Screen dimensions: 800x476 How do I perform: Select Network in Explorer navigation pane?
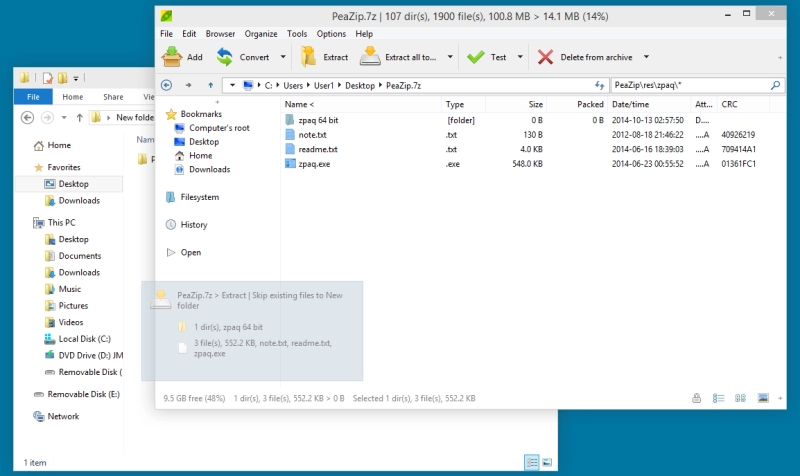click(63, 416)
